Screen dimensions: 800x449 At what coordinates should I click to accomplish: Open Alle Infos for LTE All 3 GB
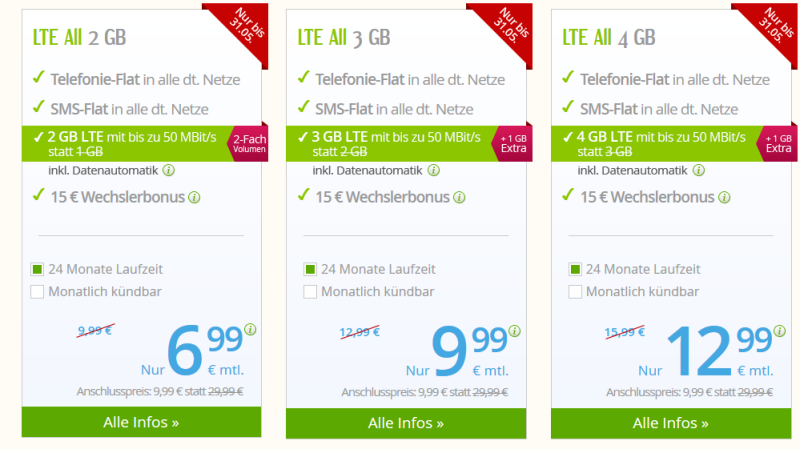[406, 422]
